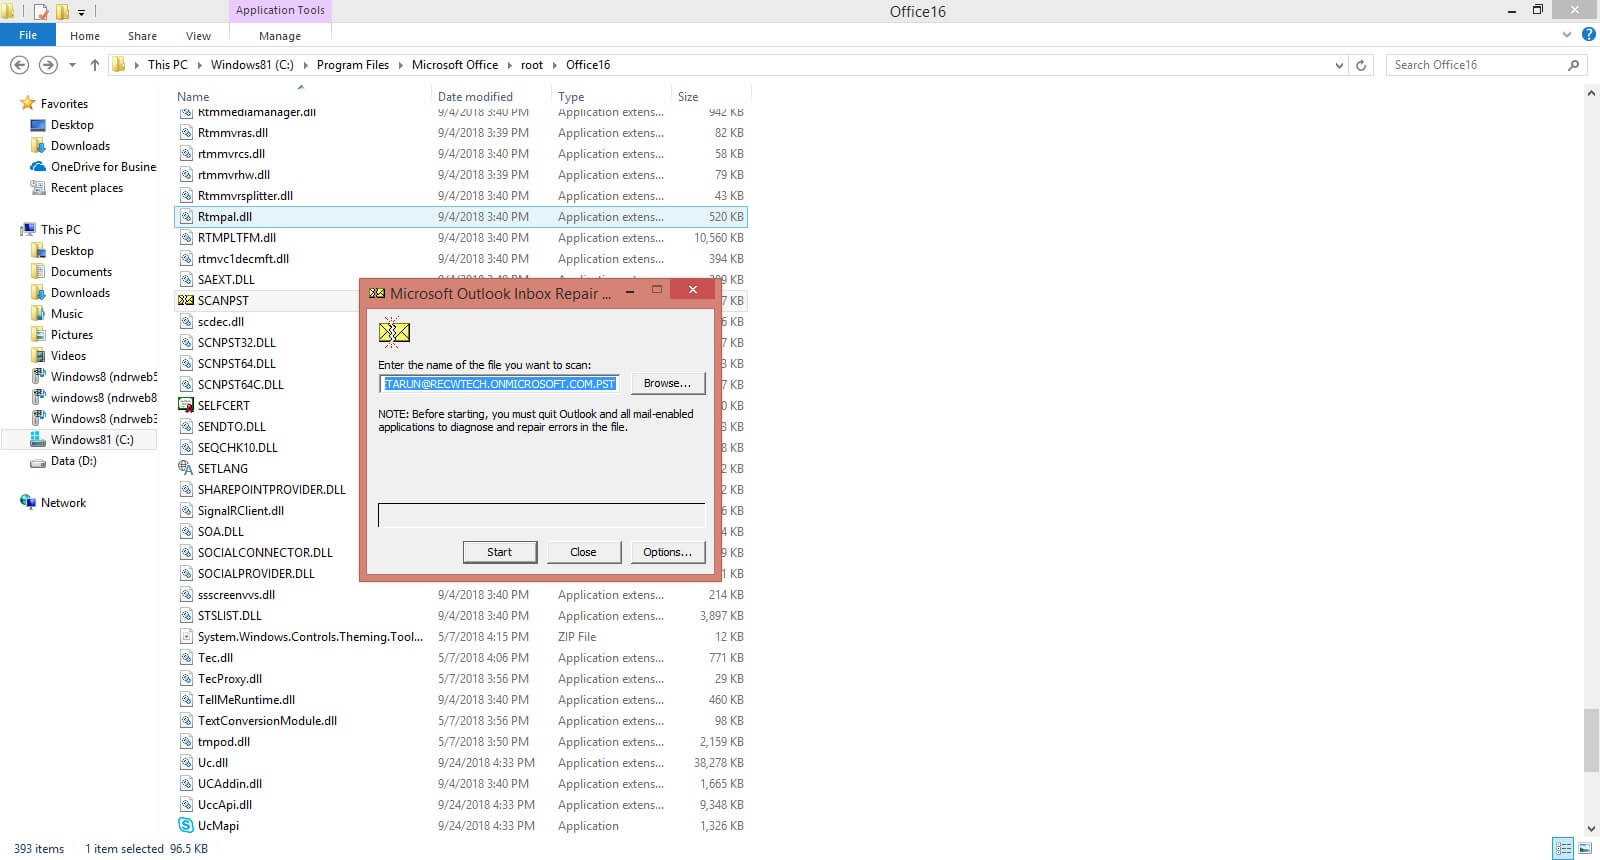Click the SETLANG file icon
This screenshot has width=1600, height=860.
pos(185,468)
